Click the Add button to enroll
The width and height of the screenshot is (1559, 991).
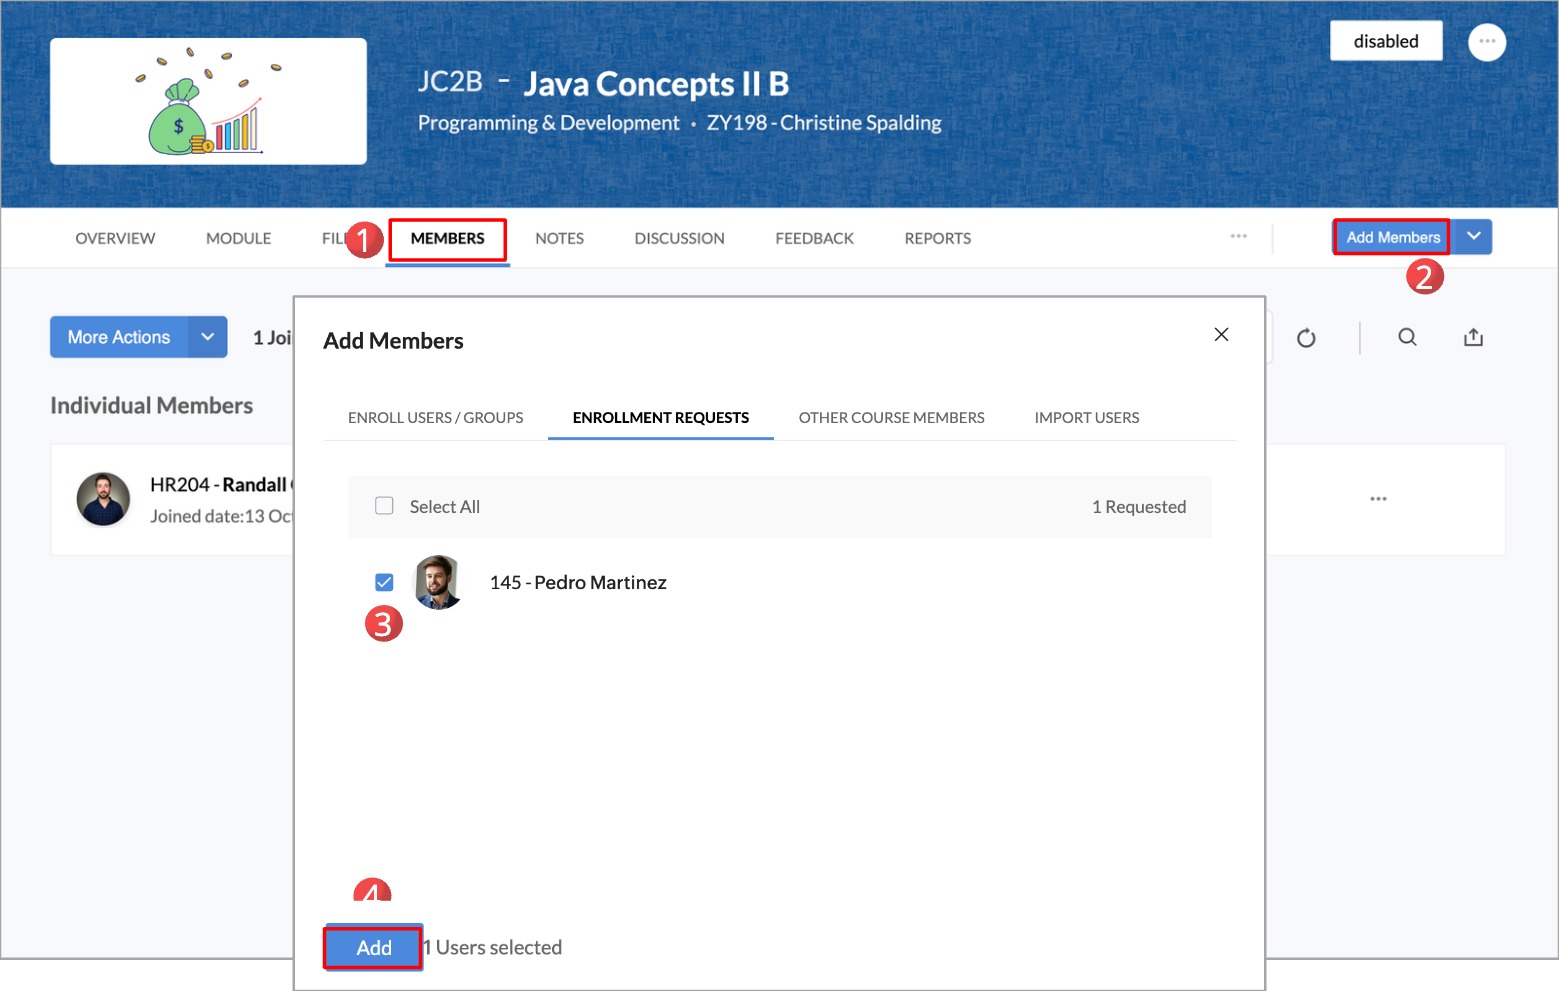pos(373,947)
